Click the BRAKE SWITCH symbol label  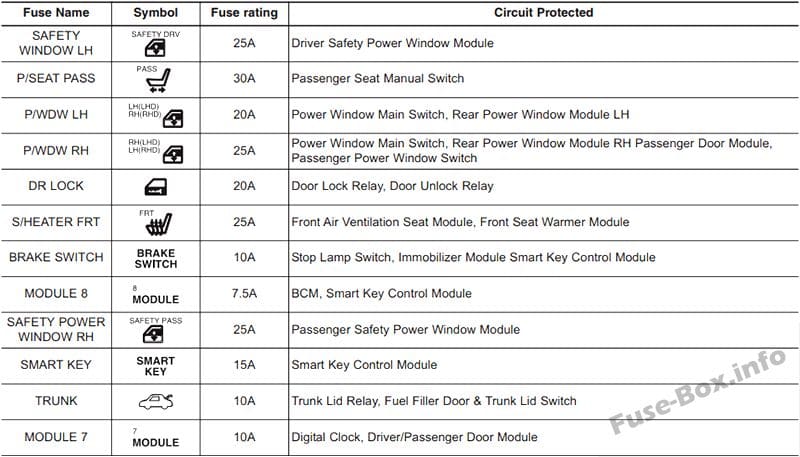pyautogui.click(x=156, y=259)
